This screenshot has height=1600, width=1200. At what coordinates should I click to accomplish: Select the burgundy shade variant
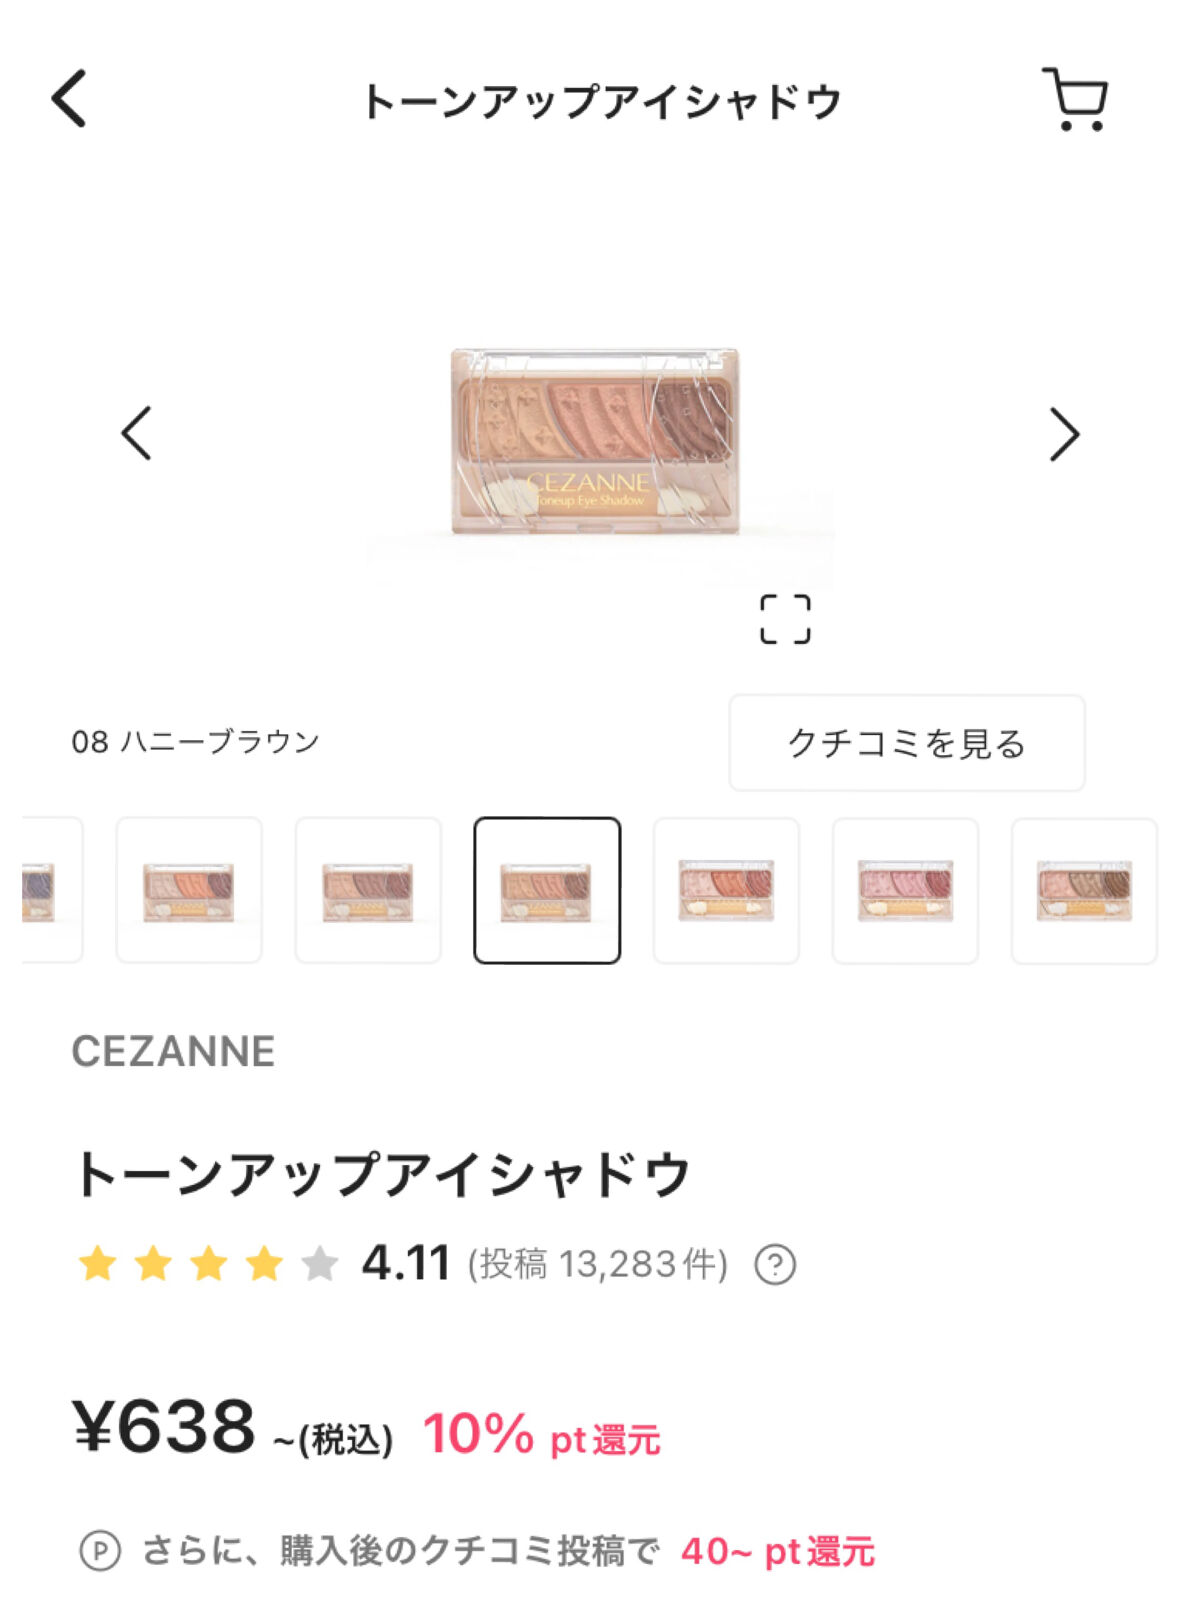pos(365,890)
